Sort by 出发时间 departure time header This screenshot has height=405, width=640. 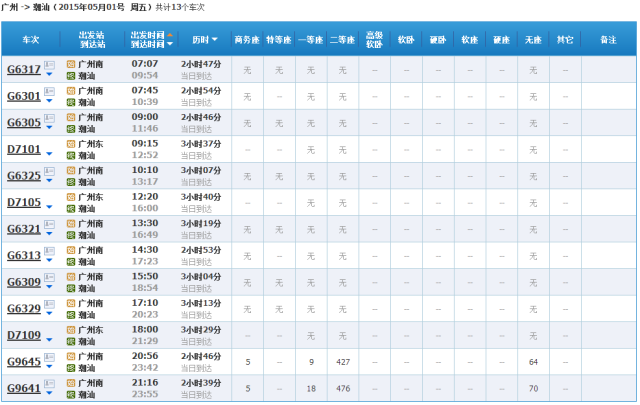point(150,35)
